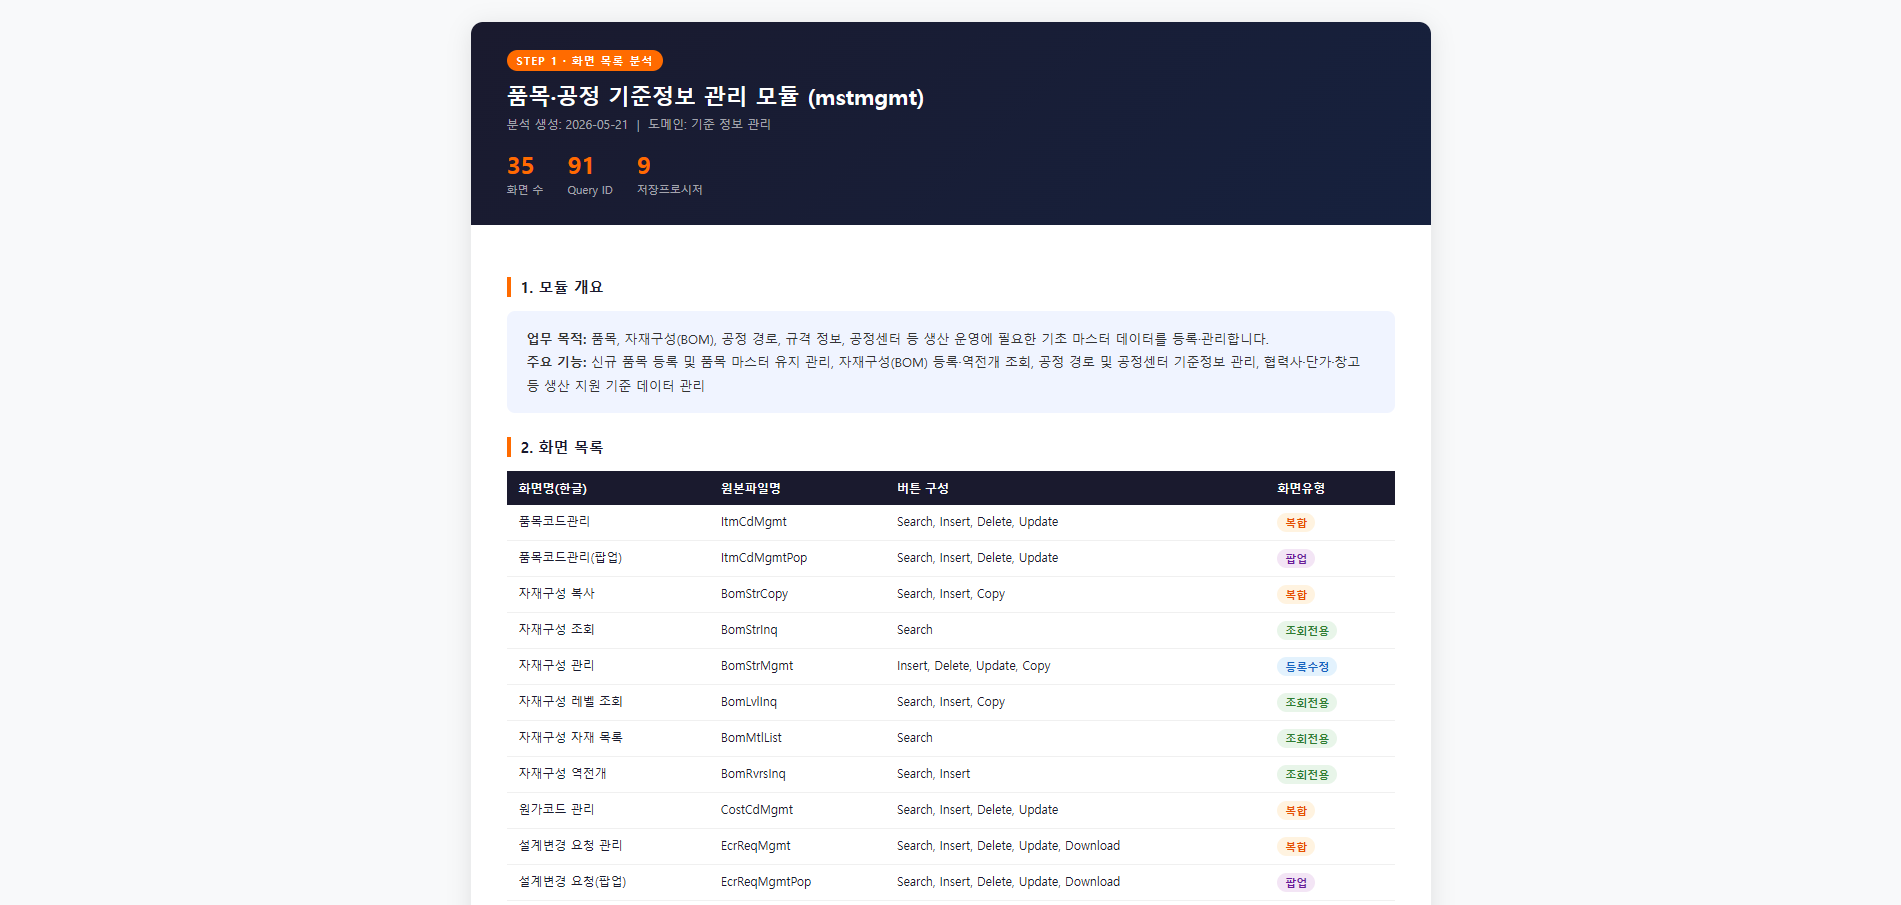Screen dimensions: 1901x905
Task: Click the 복합 badge in the ItmCdMgmt row
Action: [x=1295, y=523]
